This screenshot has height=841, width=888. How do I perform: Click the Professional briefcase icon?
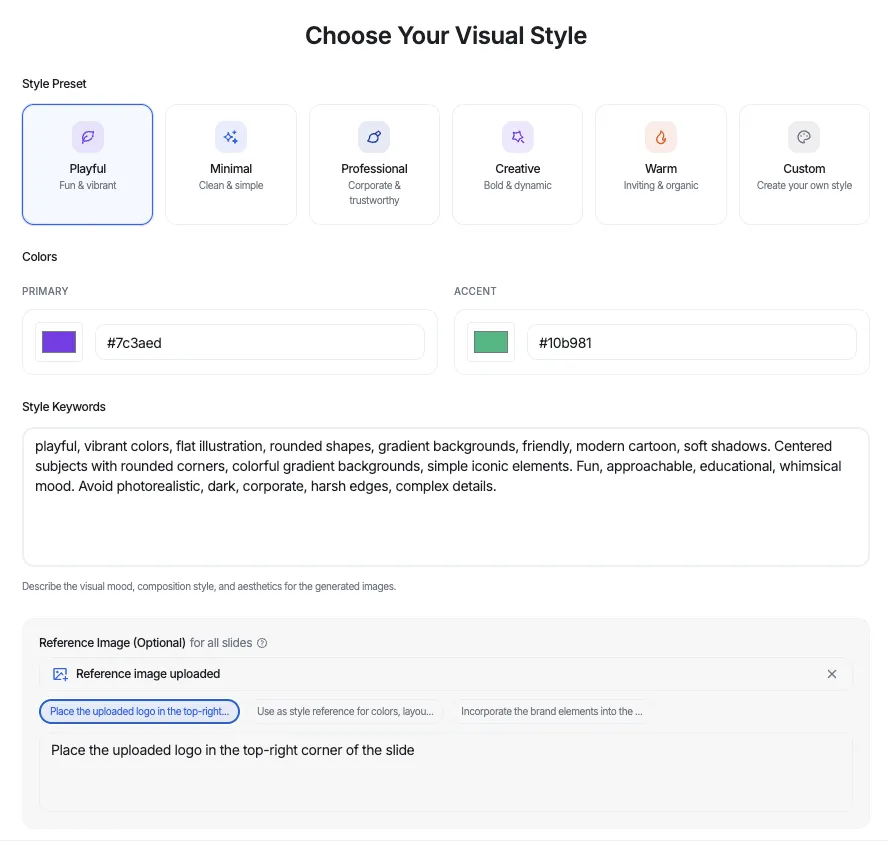[374, 137]
